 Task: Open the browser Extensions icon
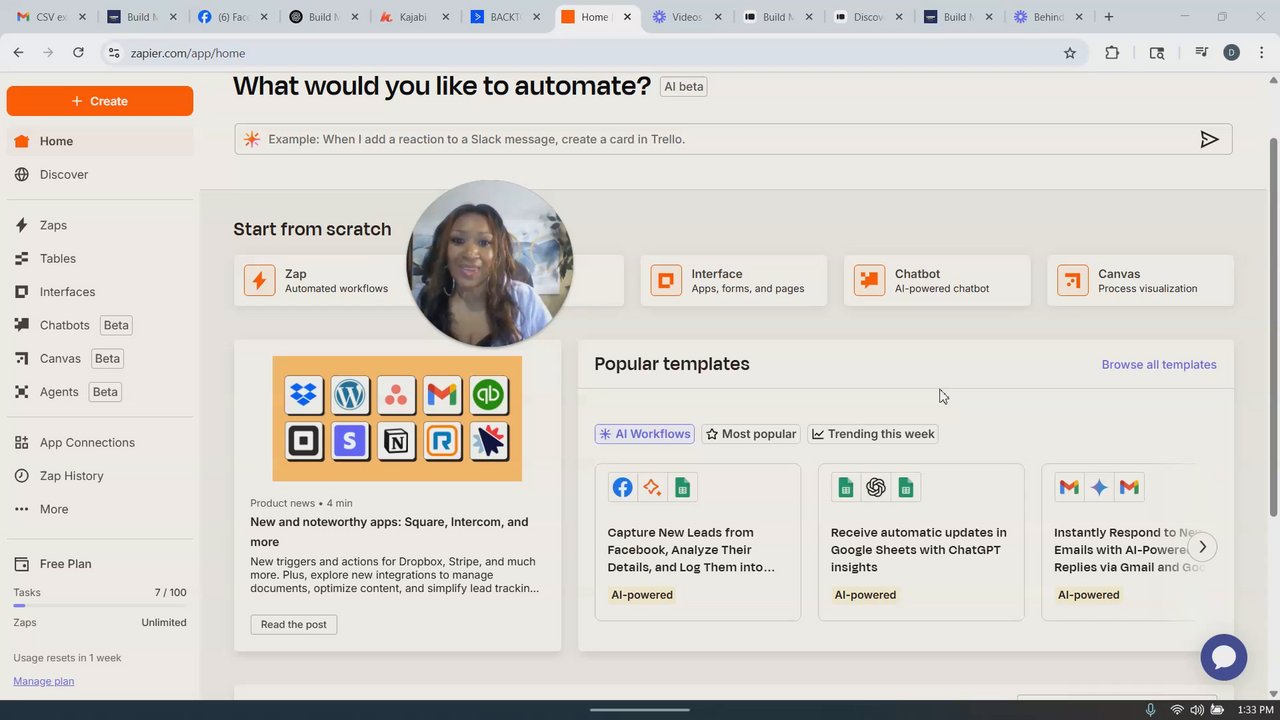(1112, 53)
